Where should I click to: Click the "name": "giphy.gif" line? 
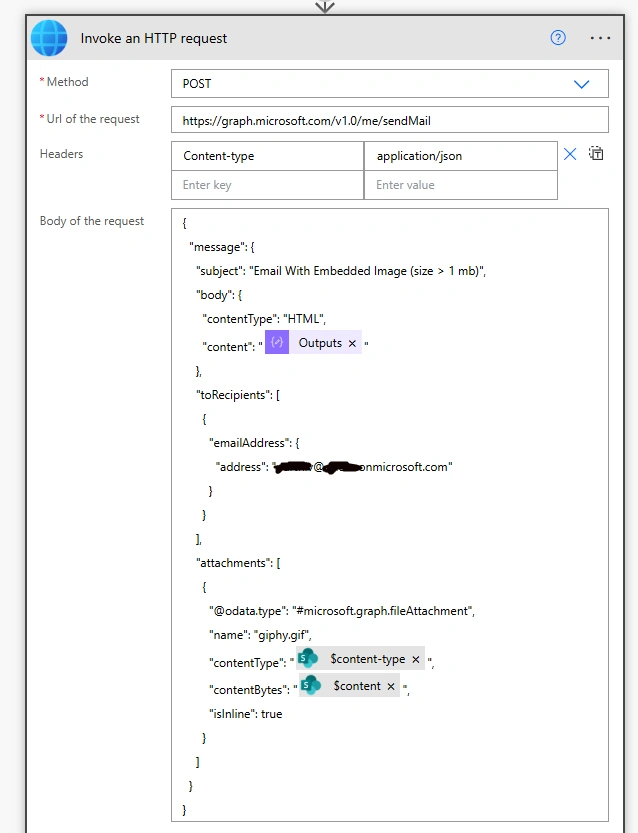[260, 635]
